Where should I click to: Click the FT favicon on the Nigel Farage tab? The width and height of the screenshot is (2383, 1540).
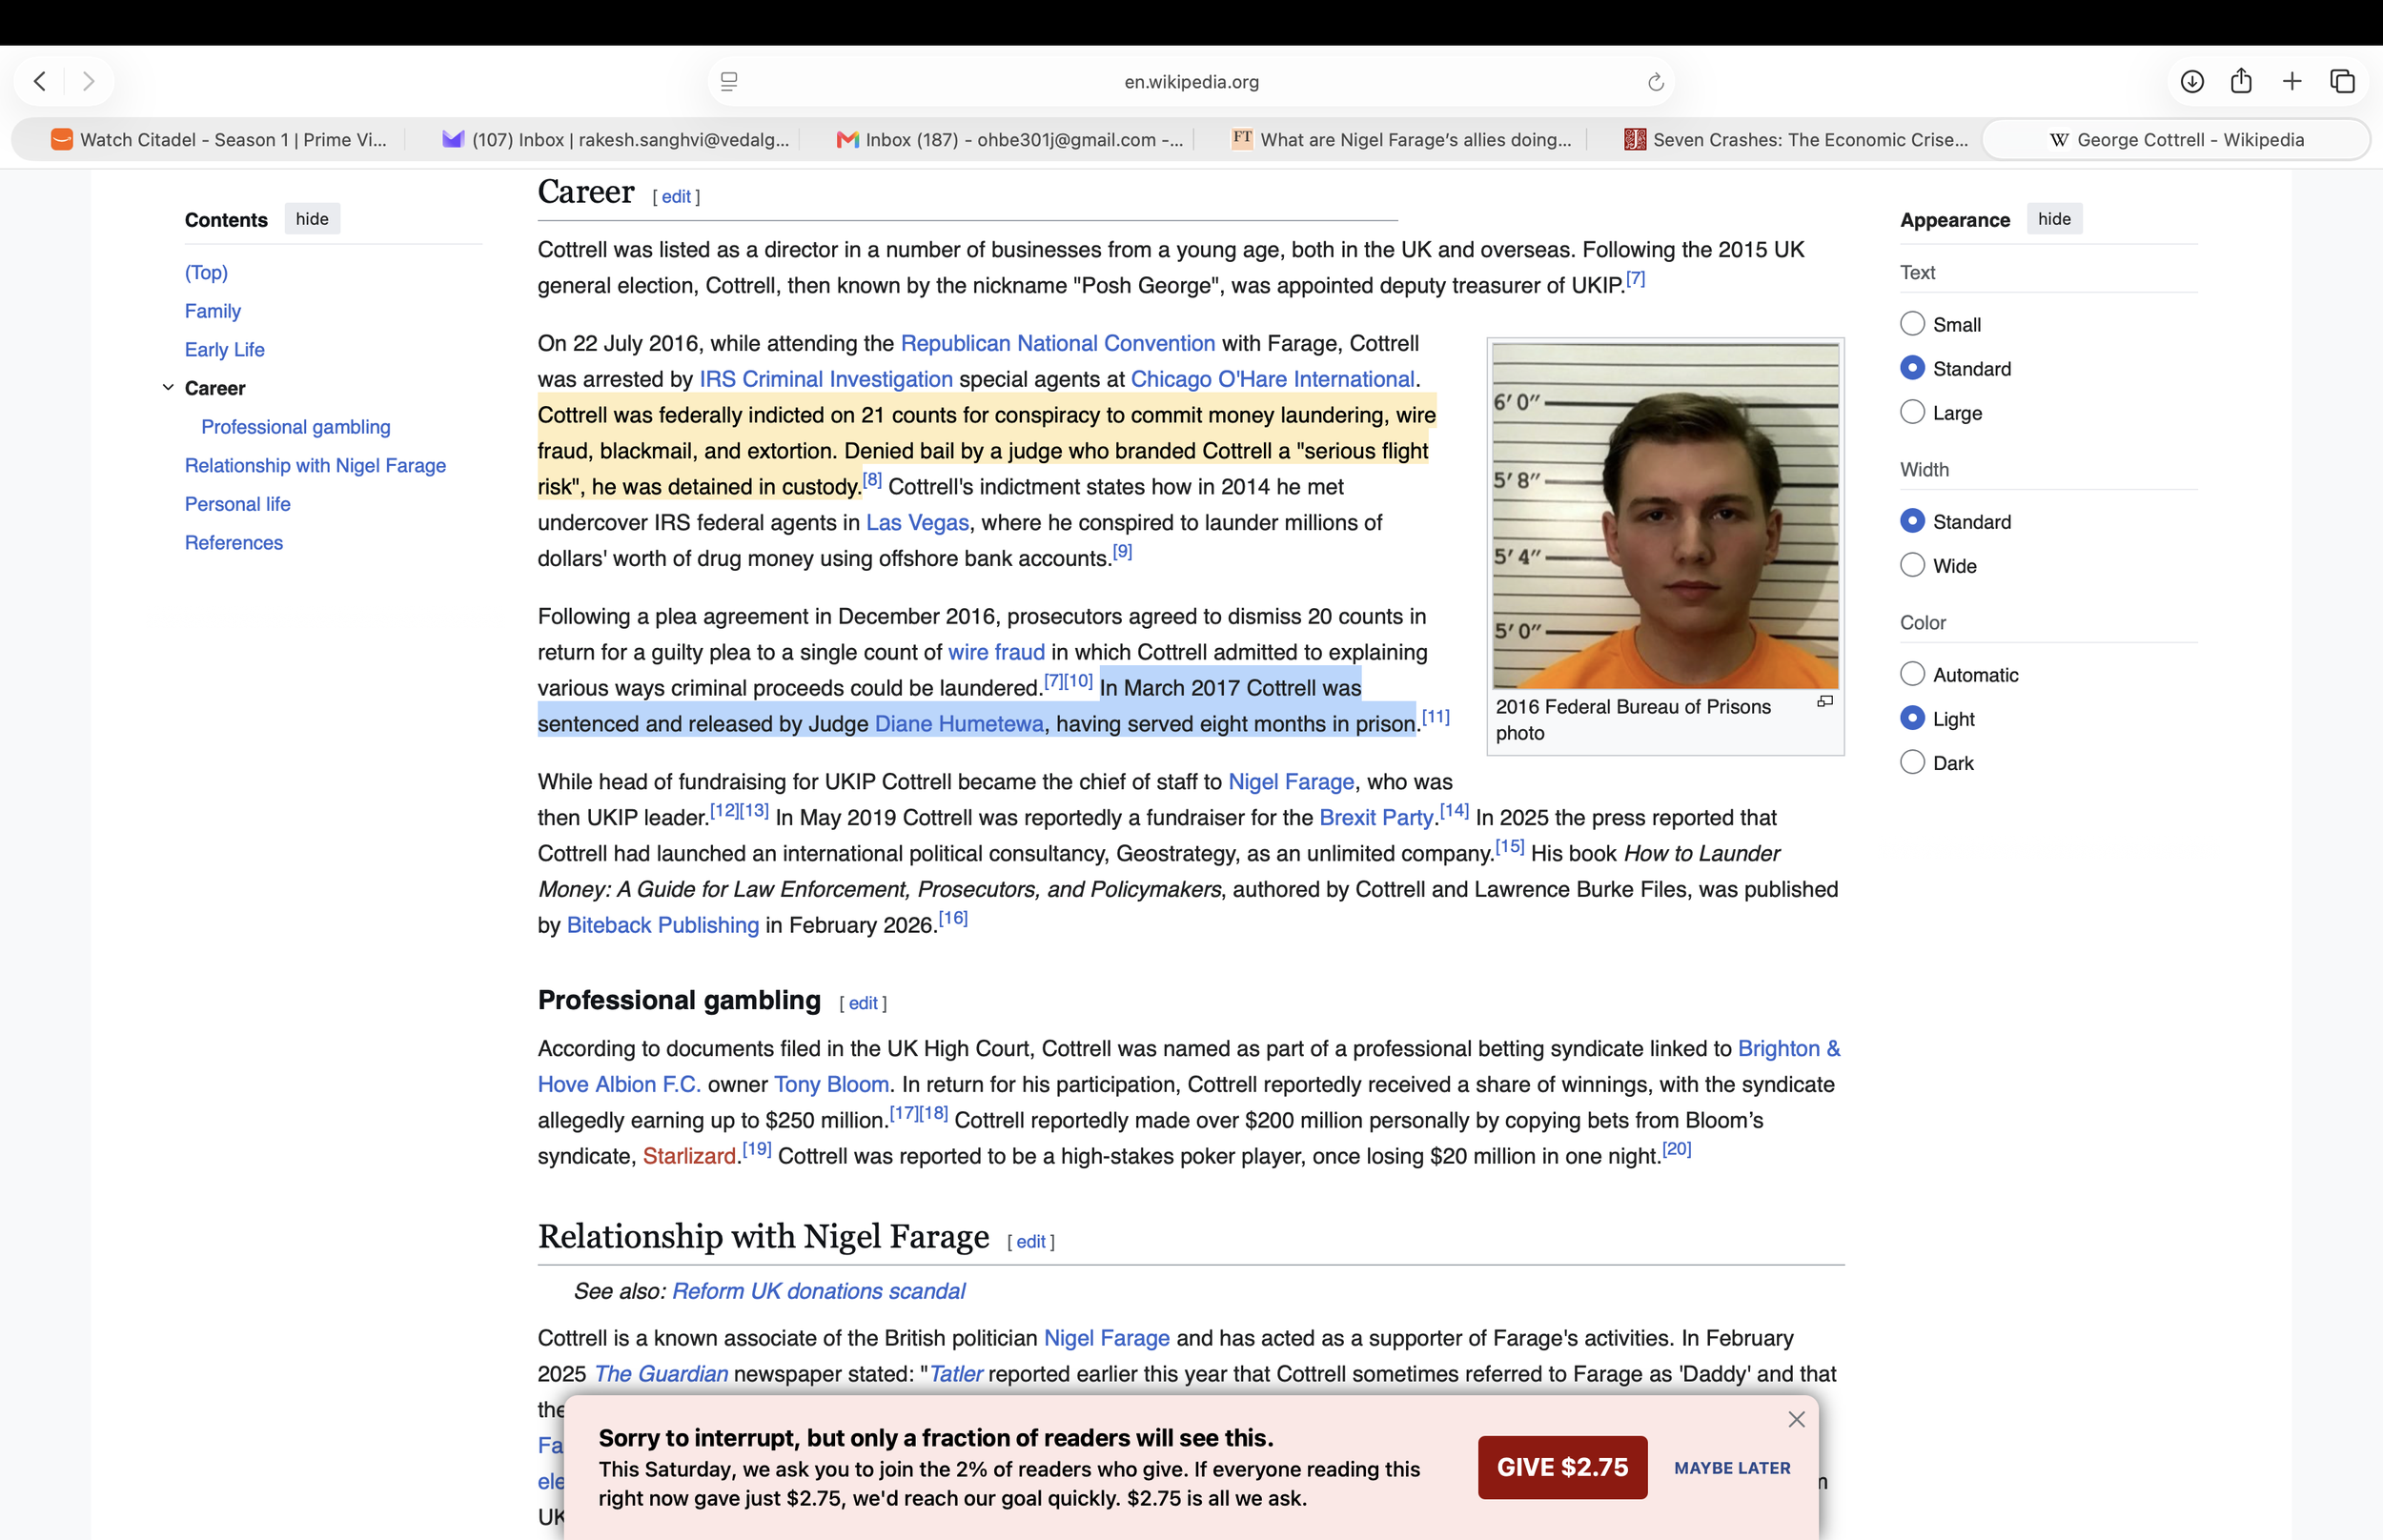1242,139
